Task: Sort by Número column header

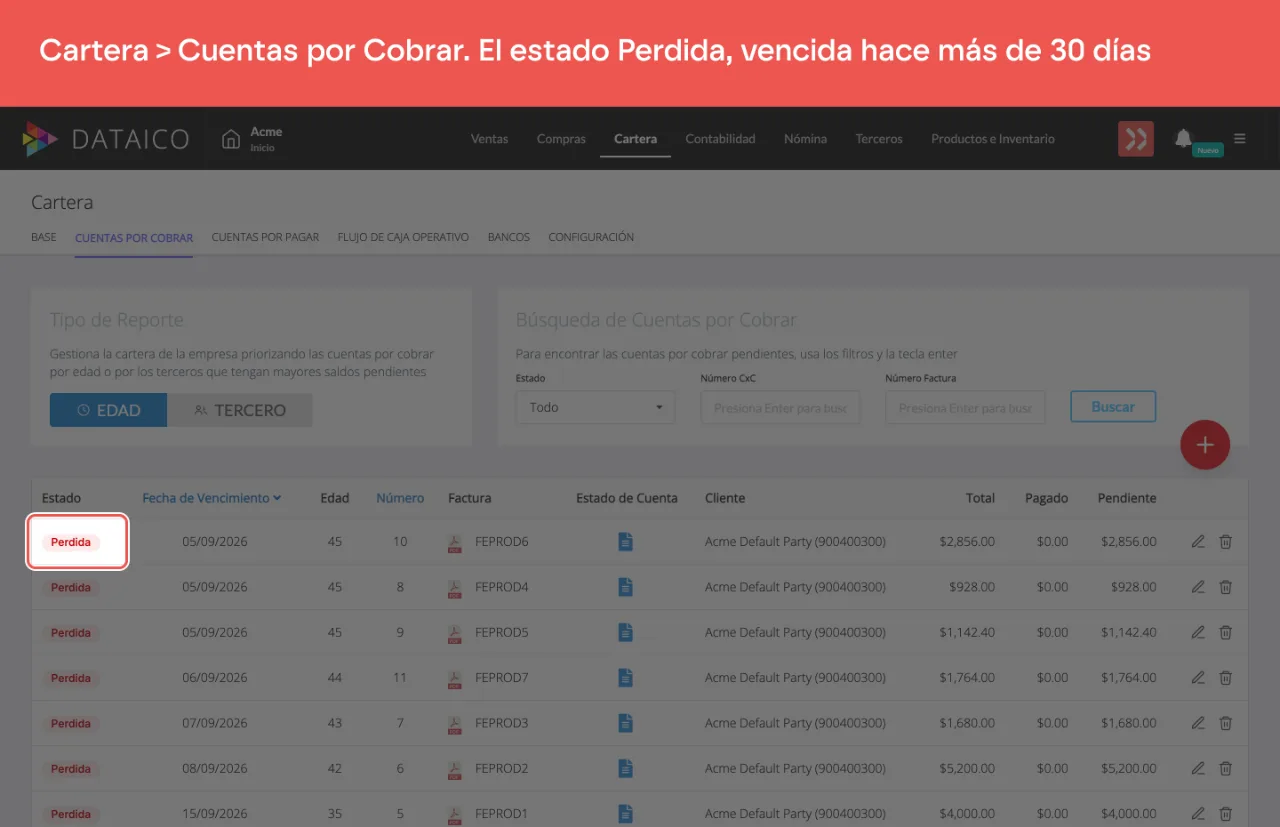Action: point(400,498)
